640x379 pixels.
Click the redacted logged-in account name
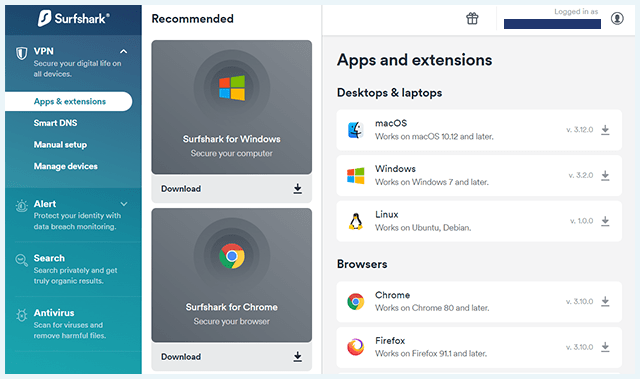pyautogui.click(x=552, y=24)
